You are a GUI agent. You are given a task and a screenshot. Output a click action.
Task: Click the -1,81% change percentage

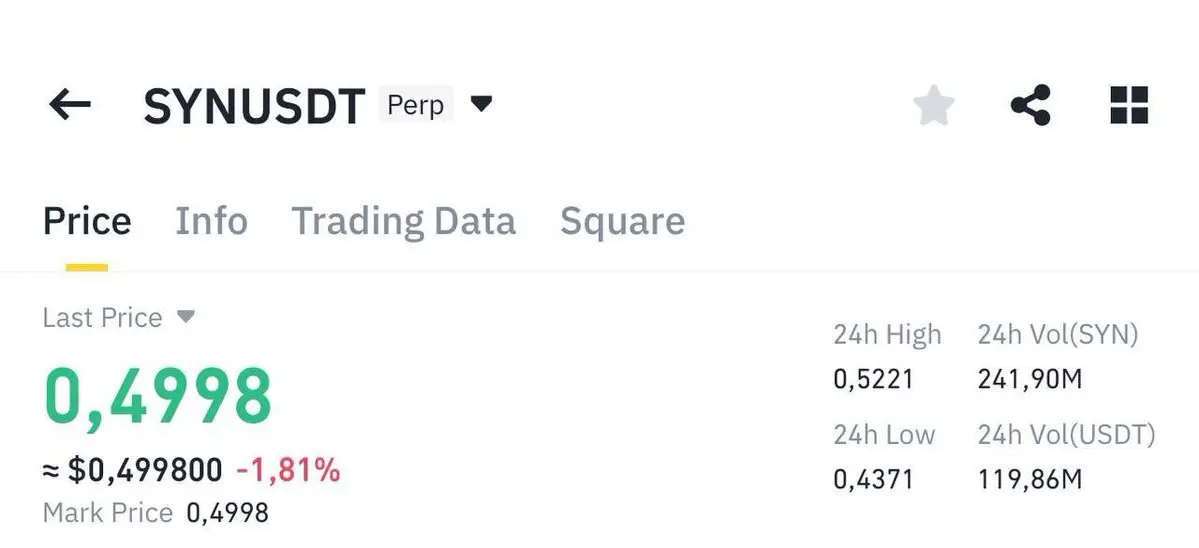pos(288,470)
